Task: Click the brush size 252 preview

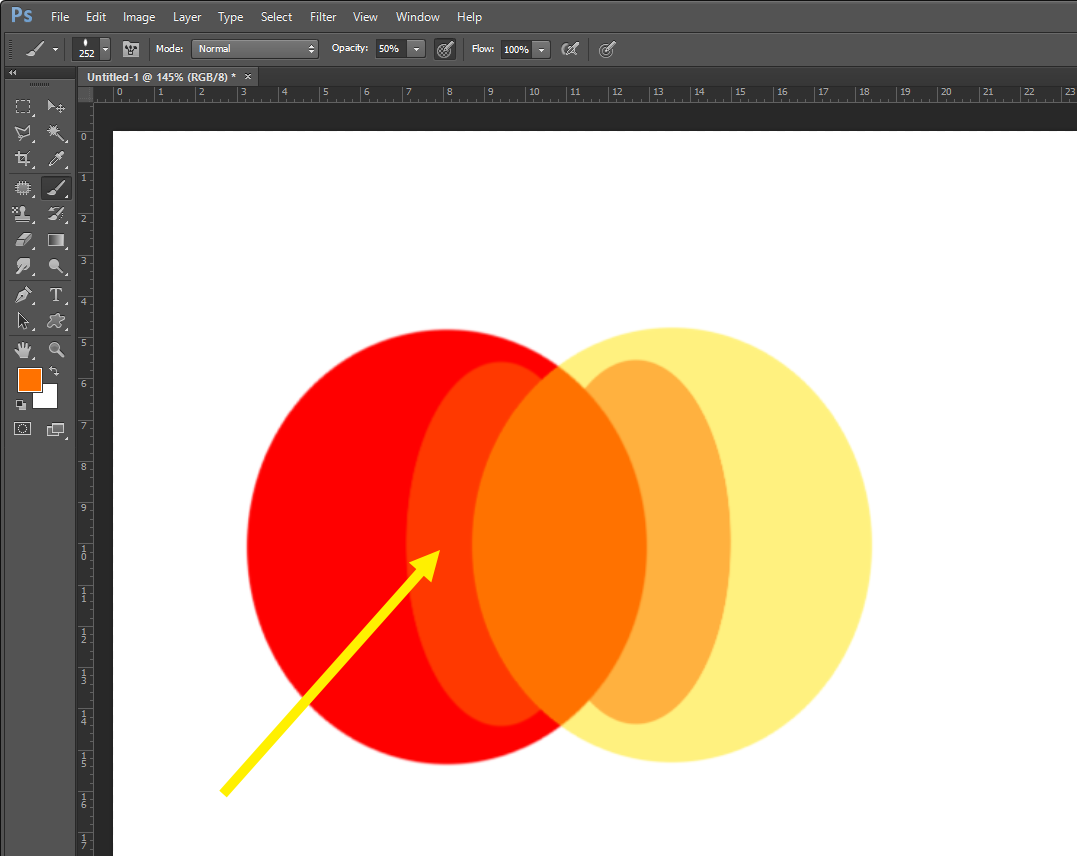Action: click(x=86, y=49)
